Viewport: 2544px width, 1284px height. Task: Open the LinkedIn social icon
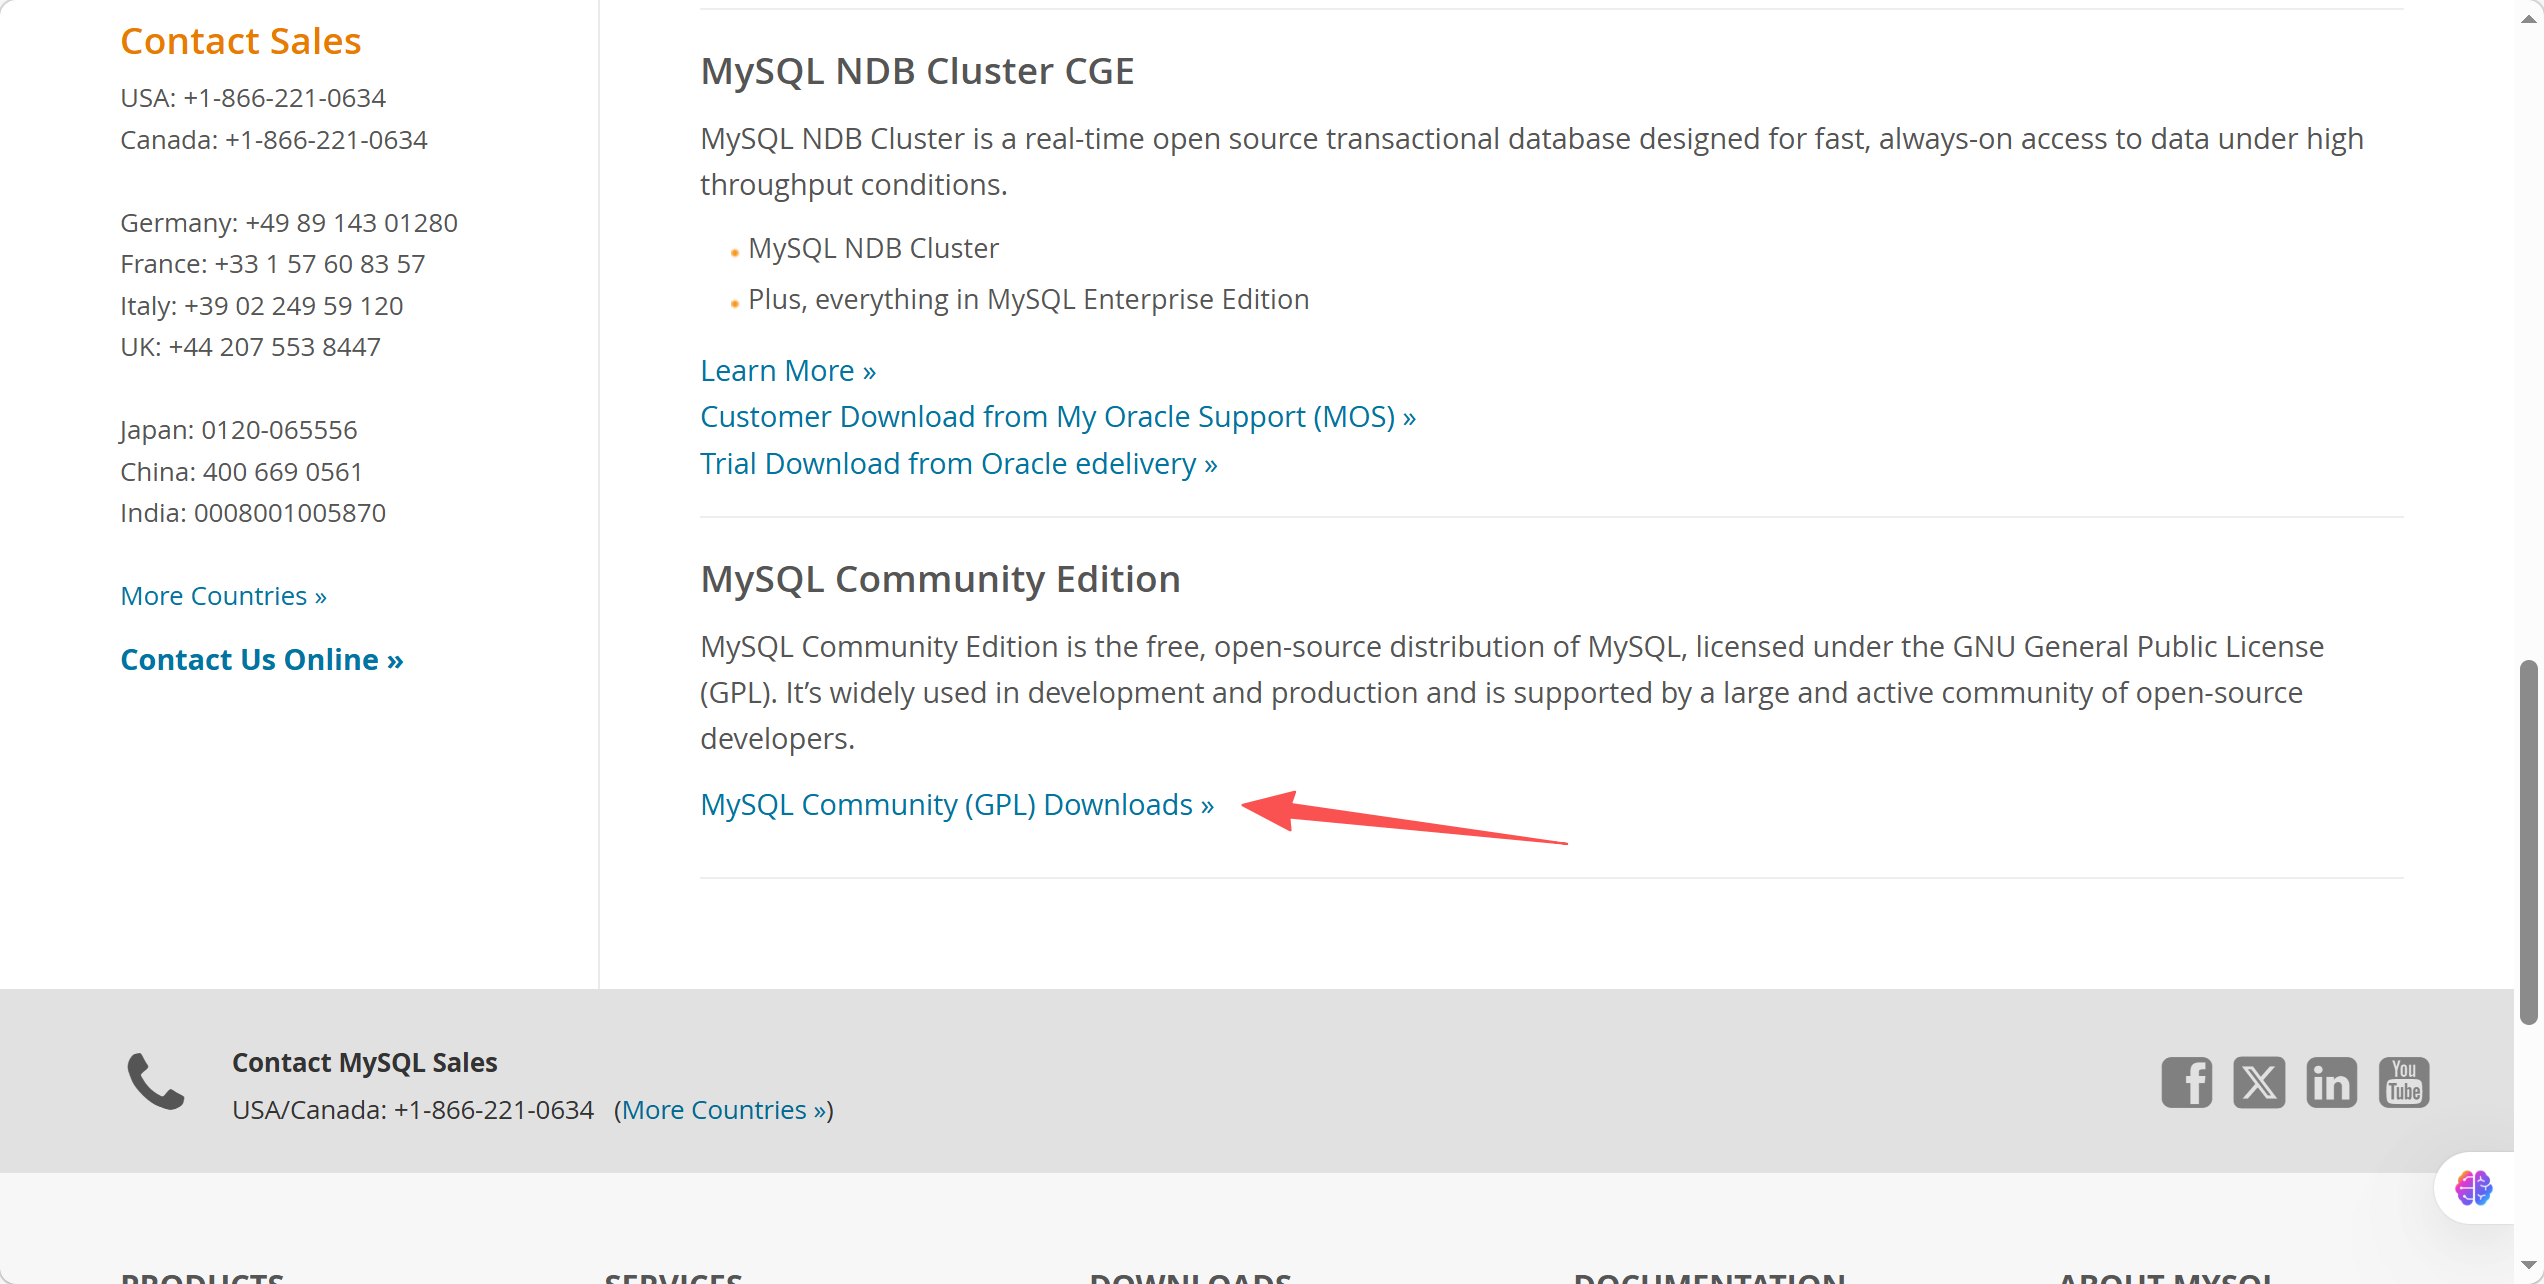[2331, 1082]
